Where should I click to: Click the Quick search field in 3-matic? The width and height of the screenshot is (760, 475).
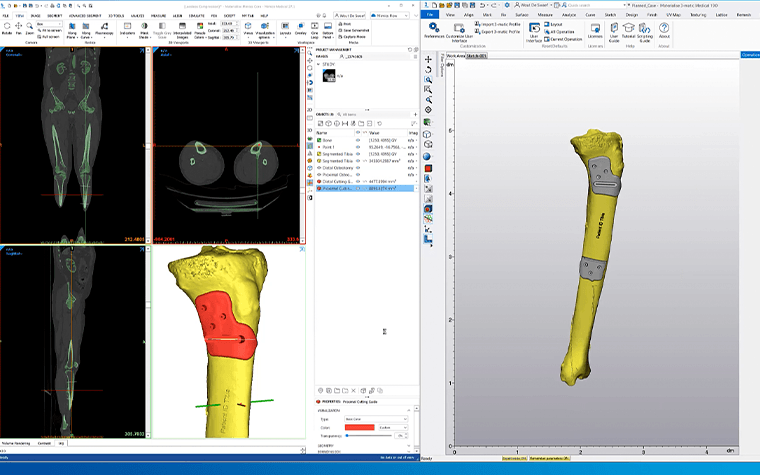tap(592, 5)
